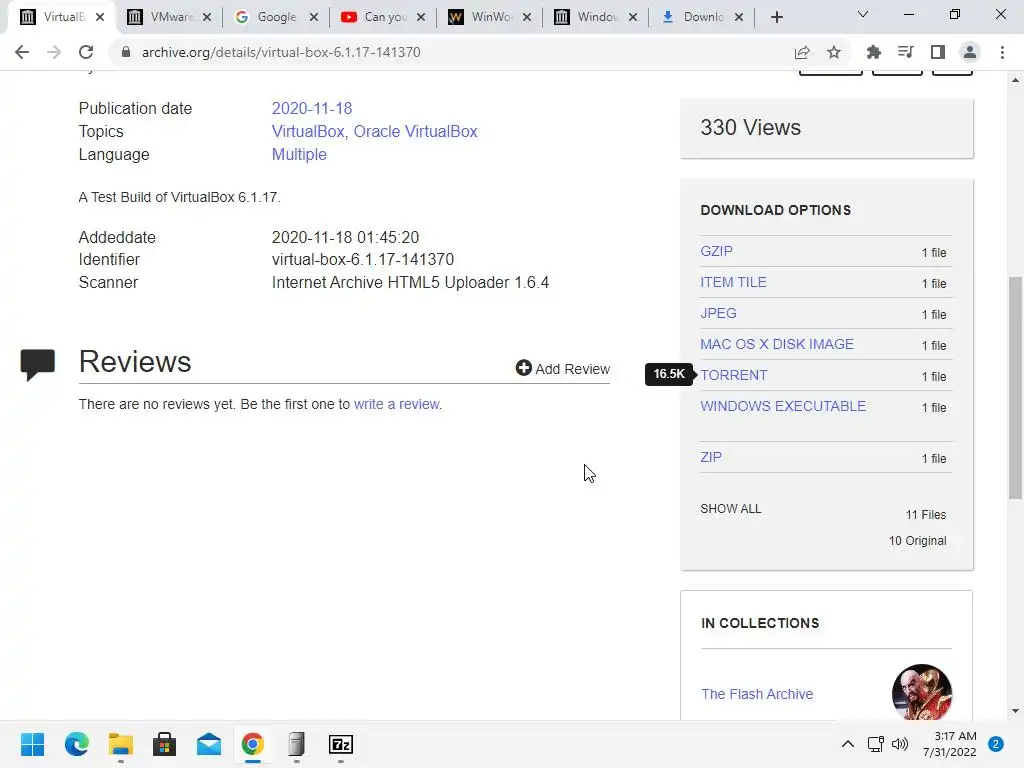Click the page vertical scrollbar thumb

point(1015,388)
